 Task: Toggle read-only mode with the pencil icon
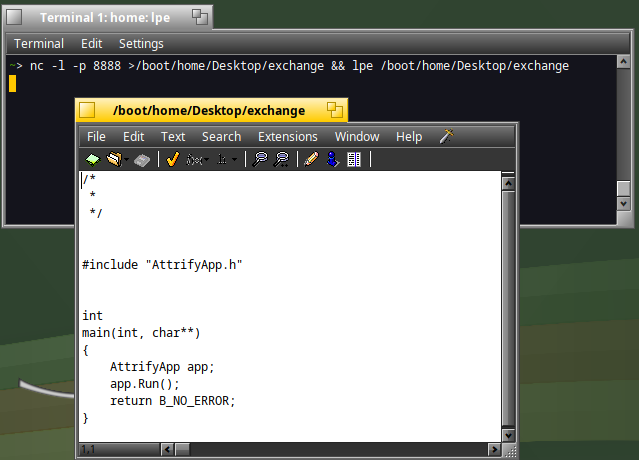[x=311, y=159]
